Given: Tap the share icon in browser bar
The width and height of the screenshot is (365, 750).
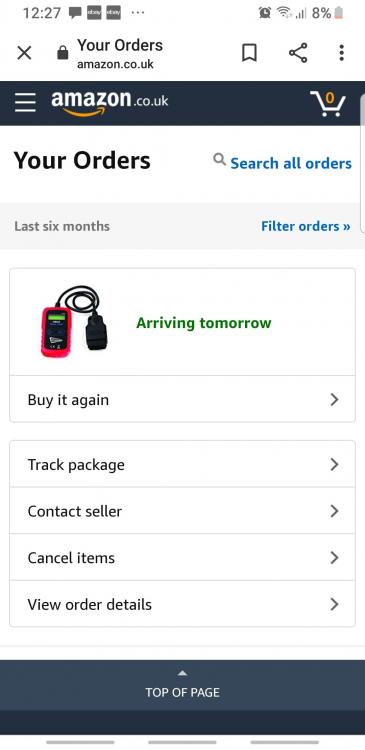Looking at the screenshot, I should (x=298, y=53).
